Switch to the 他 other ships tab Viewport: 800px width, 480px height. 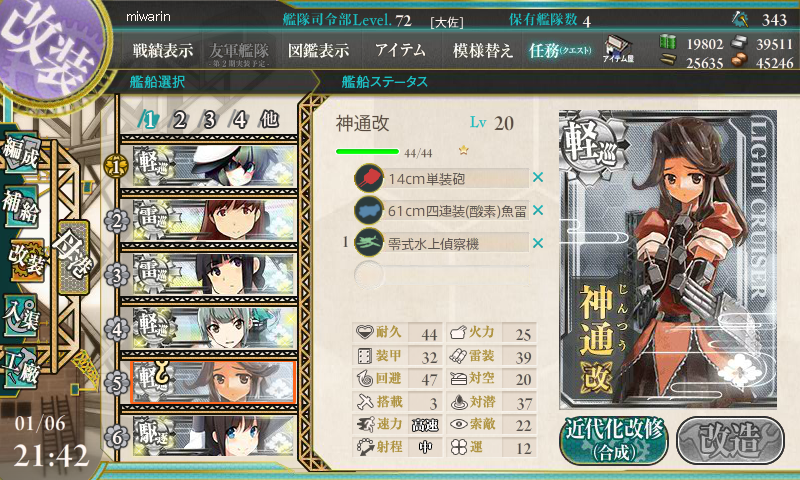269,119
